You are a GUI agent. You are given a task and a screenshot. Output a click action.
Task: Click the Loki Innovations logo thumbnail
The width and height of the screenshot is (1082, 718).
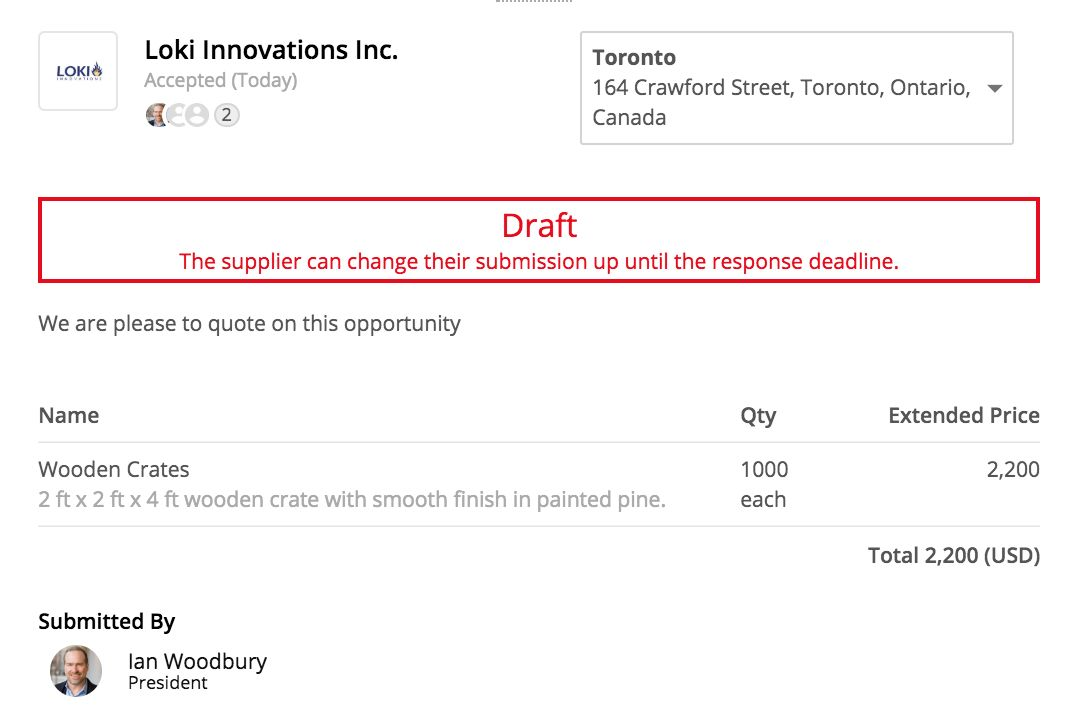tap(78, 71)
